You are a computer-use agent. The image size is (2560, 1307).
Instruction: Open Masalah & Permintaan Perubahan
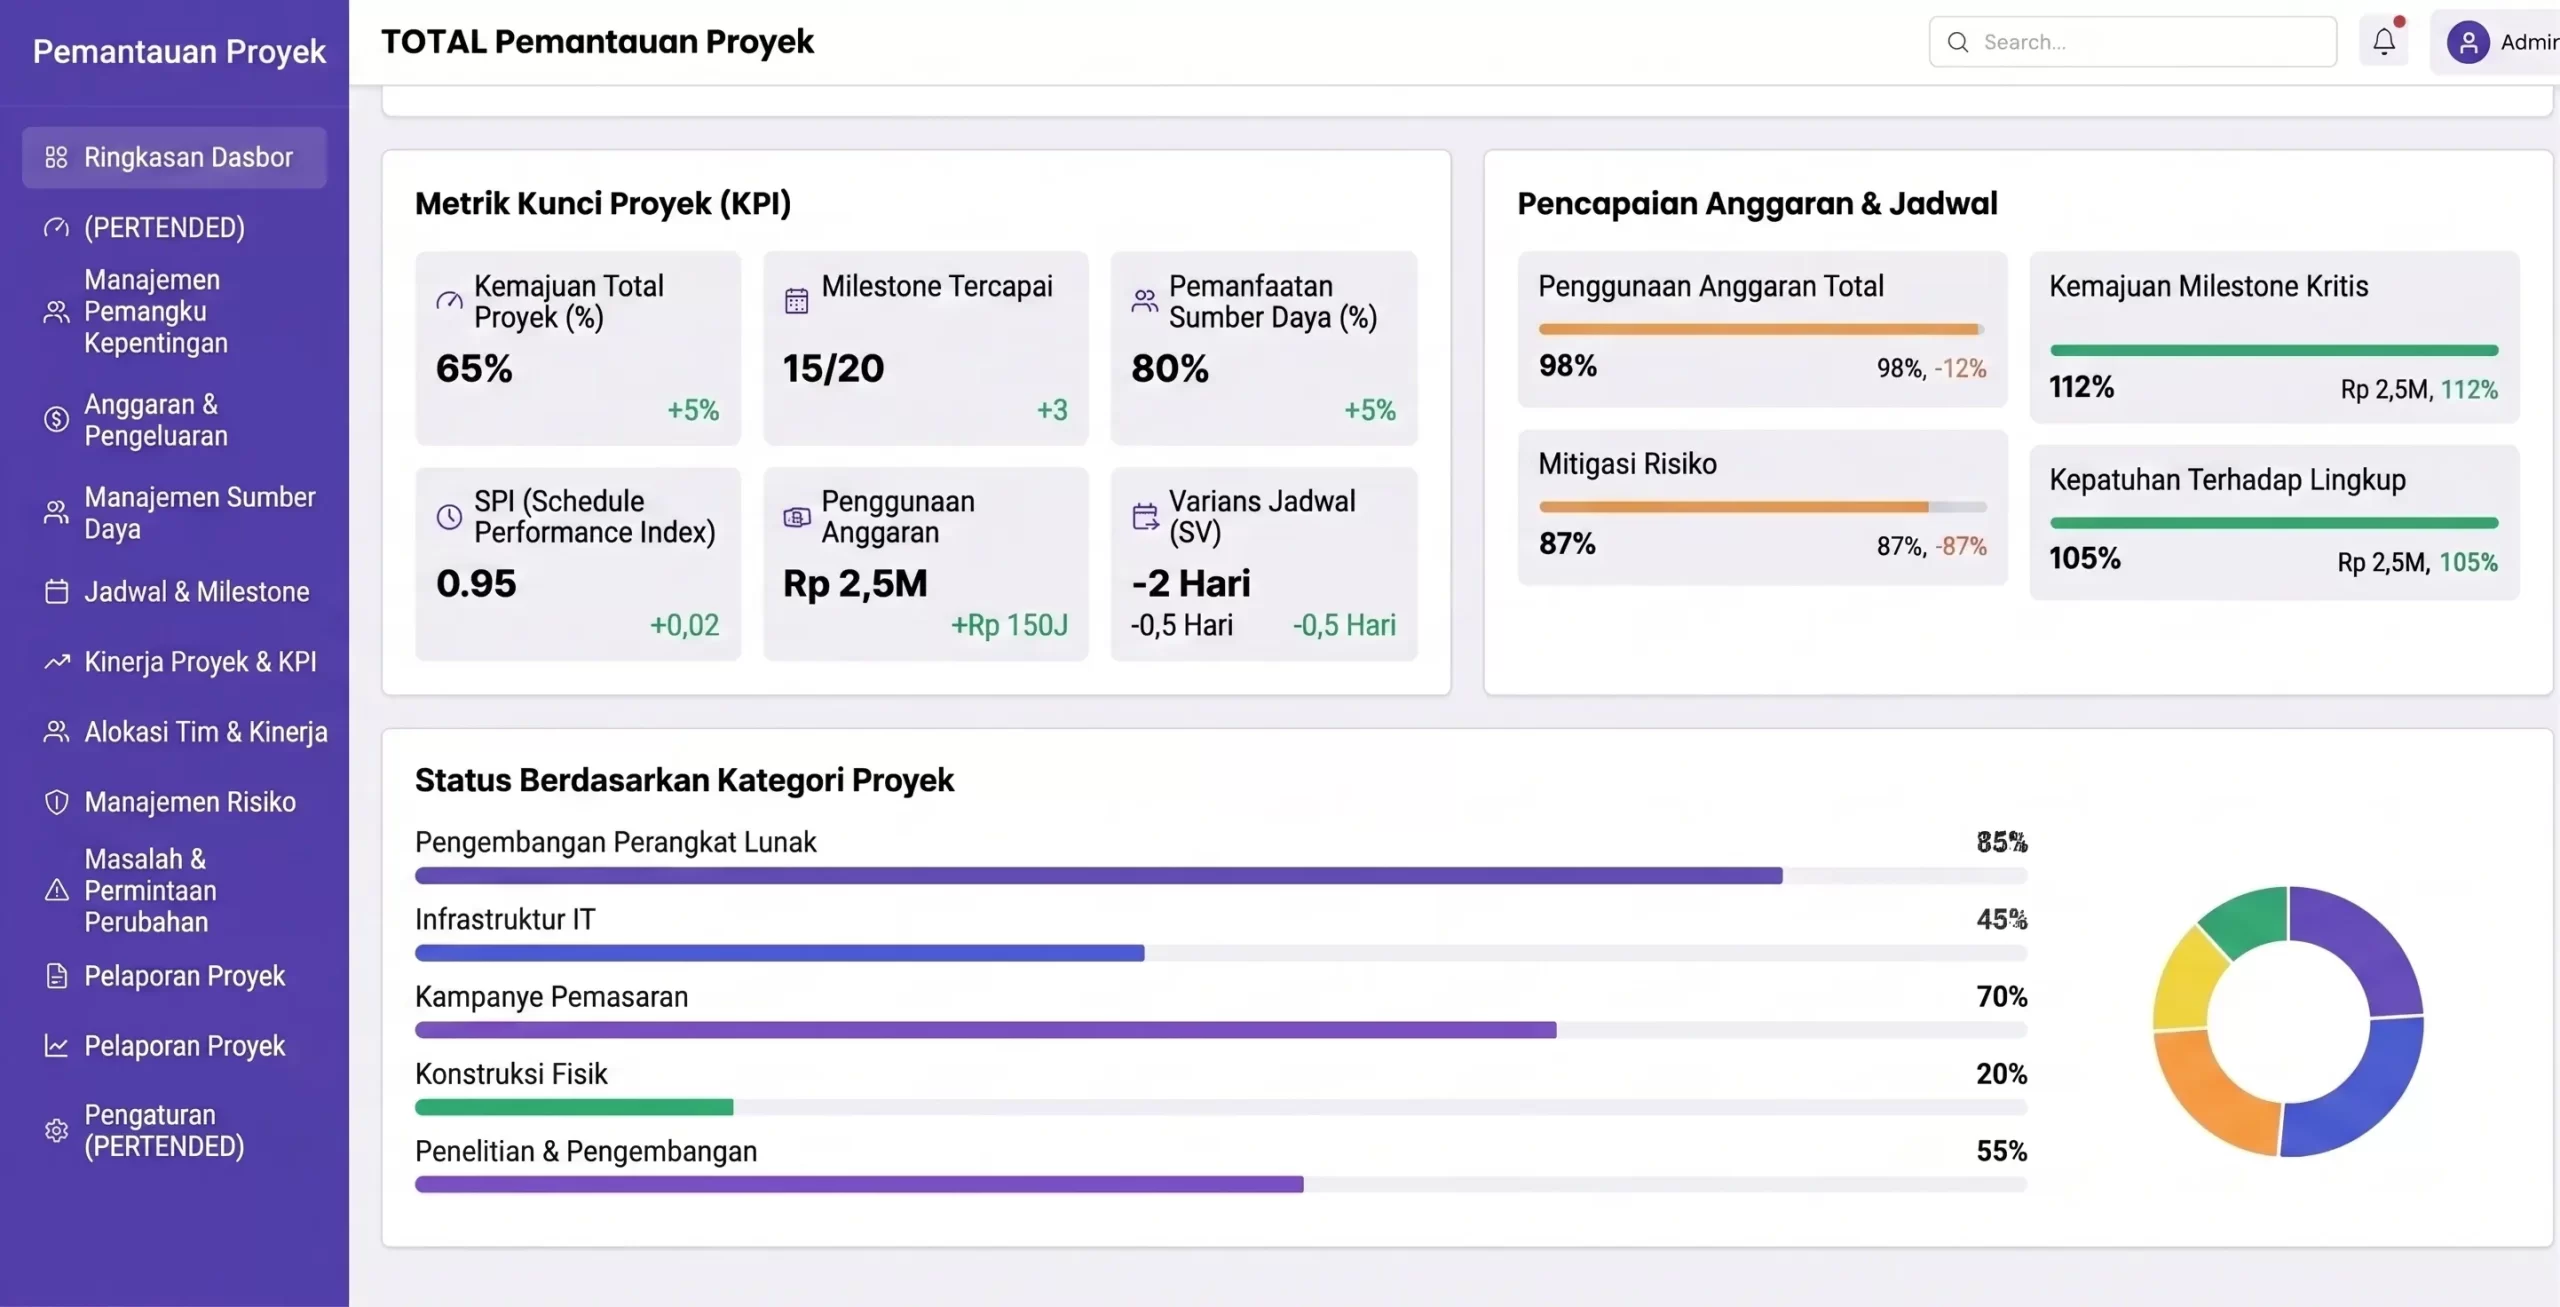(174, 890)
